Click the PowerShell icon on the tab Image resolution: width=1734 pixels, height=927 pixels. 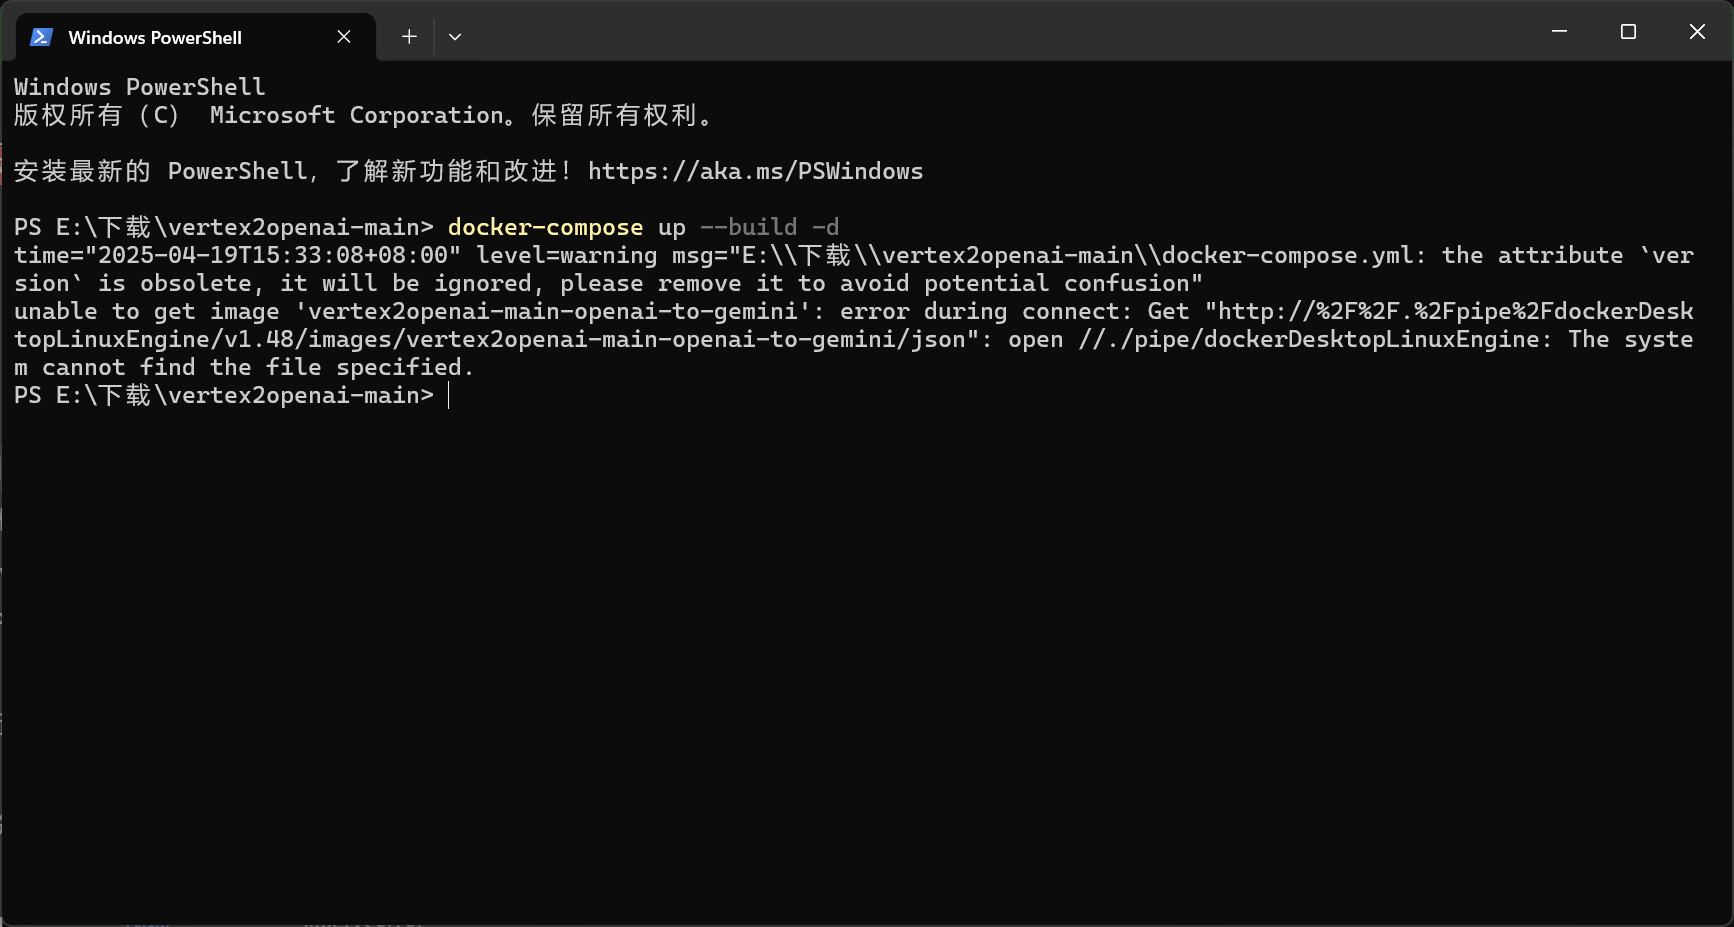tap(41, 37)
